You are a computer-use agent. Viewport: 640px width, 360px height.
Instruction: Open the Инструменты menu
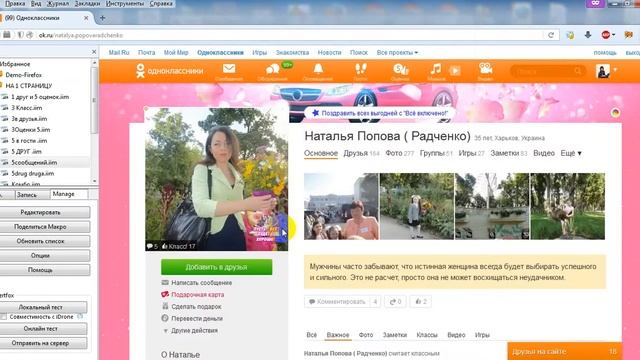pyautogui.click(x=125, y=4)
